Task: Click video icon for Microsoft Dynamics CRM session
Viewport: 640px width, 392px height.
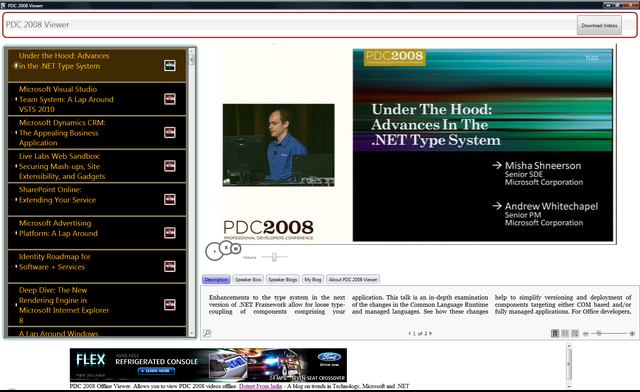Action: [x=170, y=132]
